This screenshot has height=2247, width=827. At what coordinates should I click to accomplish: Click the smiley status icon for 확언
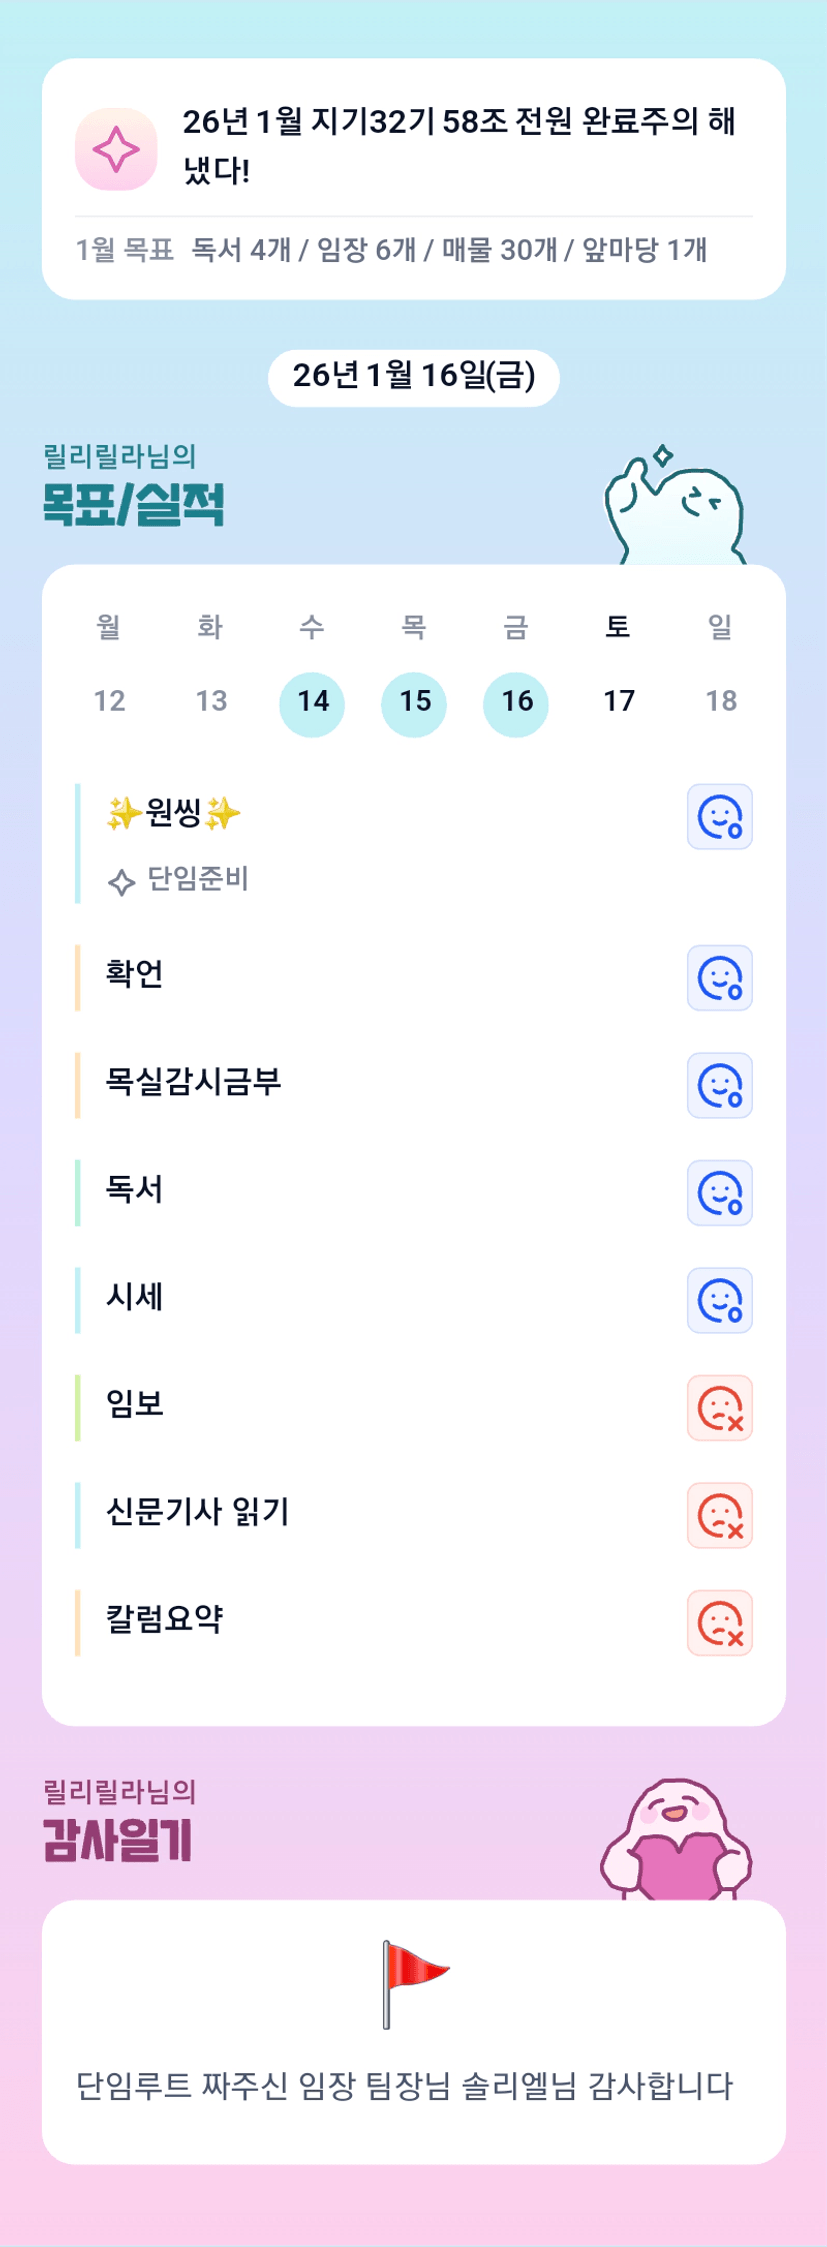(719, 978)
